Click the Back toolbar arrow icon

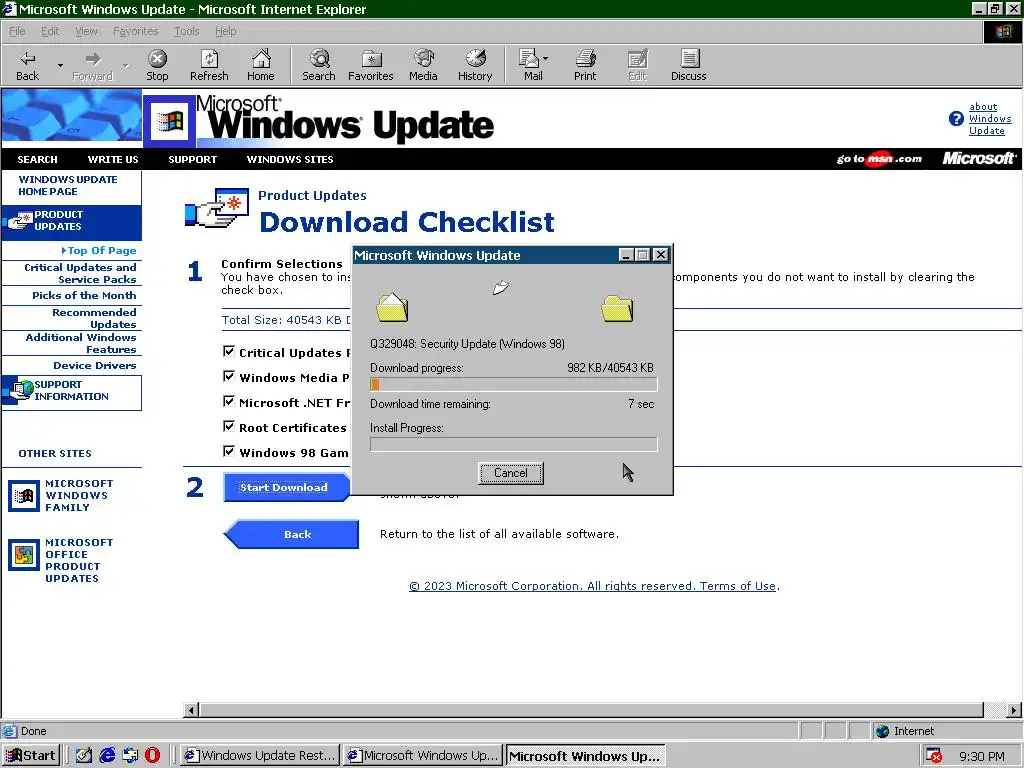click(x=27, y=59)
